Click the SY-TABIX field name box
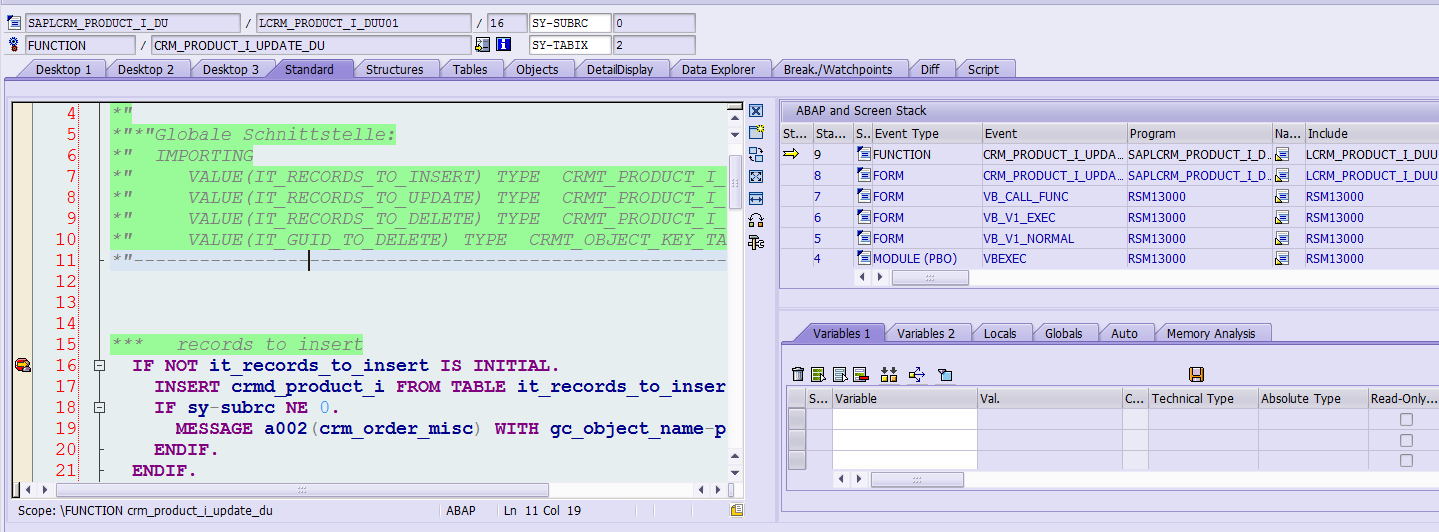Image resolution: width=1439 pixels, height=532 pixels. pos(569,45)
